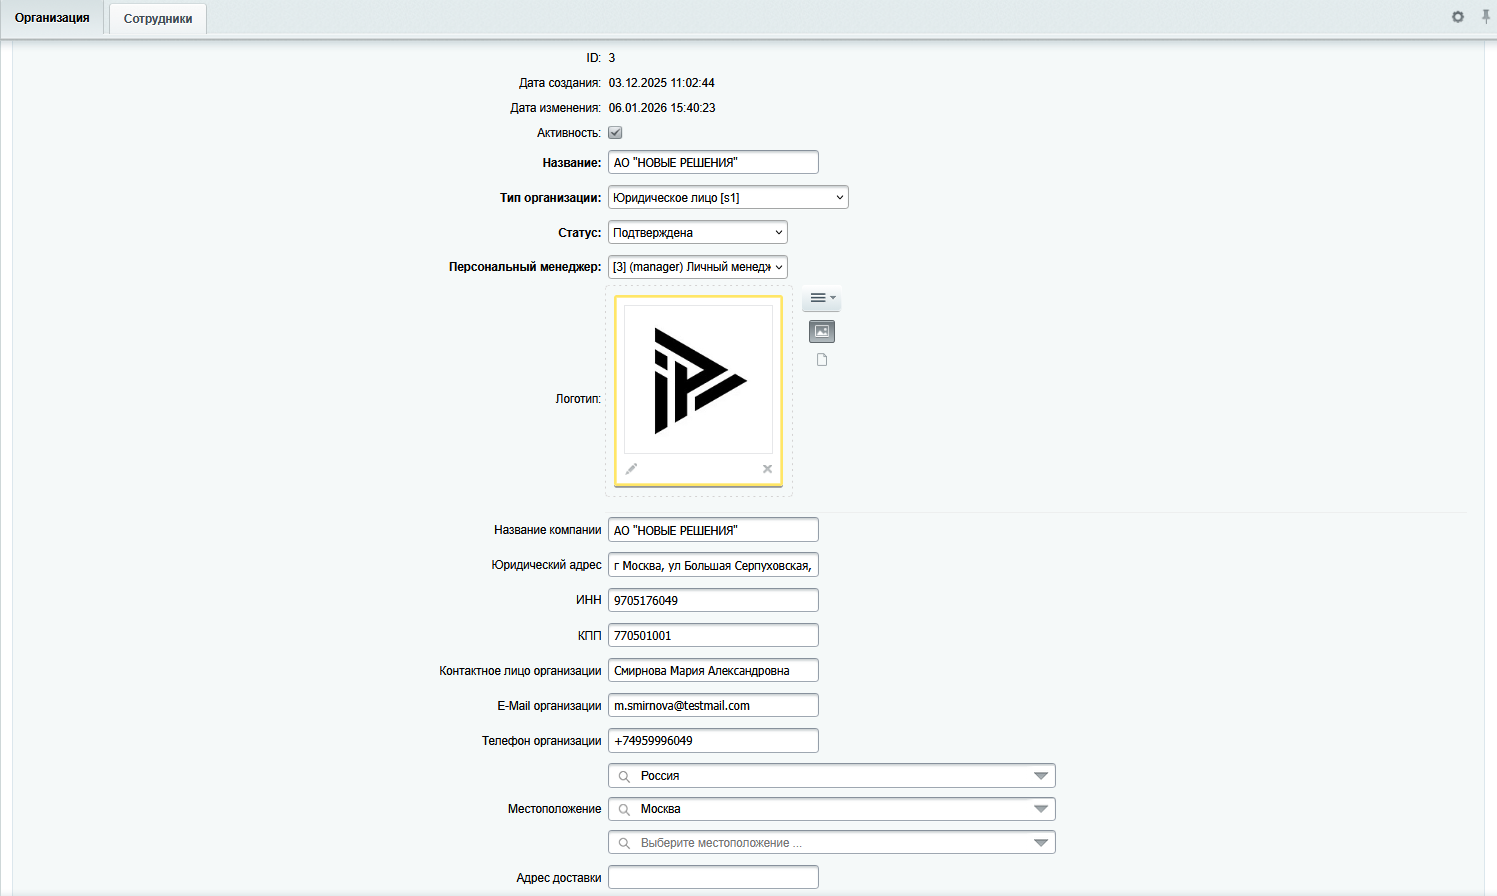Screen dimensions: 1497x896
Task: Click the pin icon beside the gear
Action: 1486,17
